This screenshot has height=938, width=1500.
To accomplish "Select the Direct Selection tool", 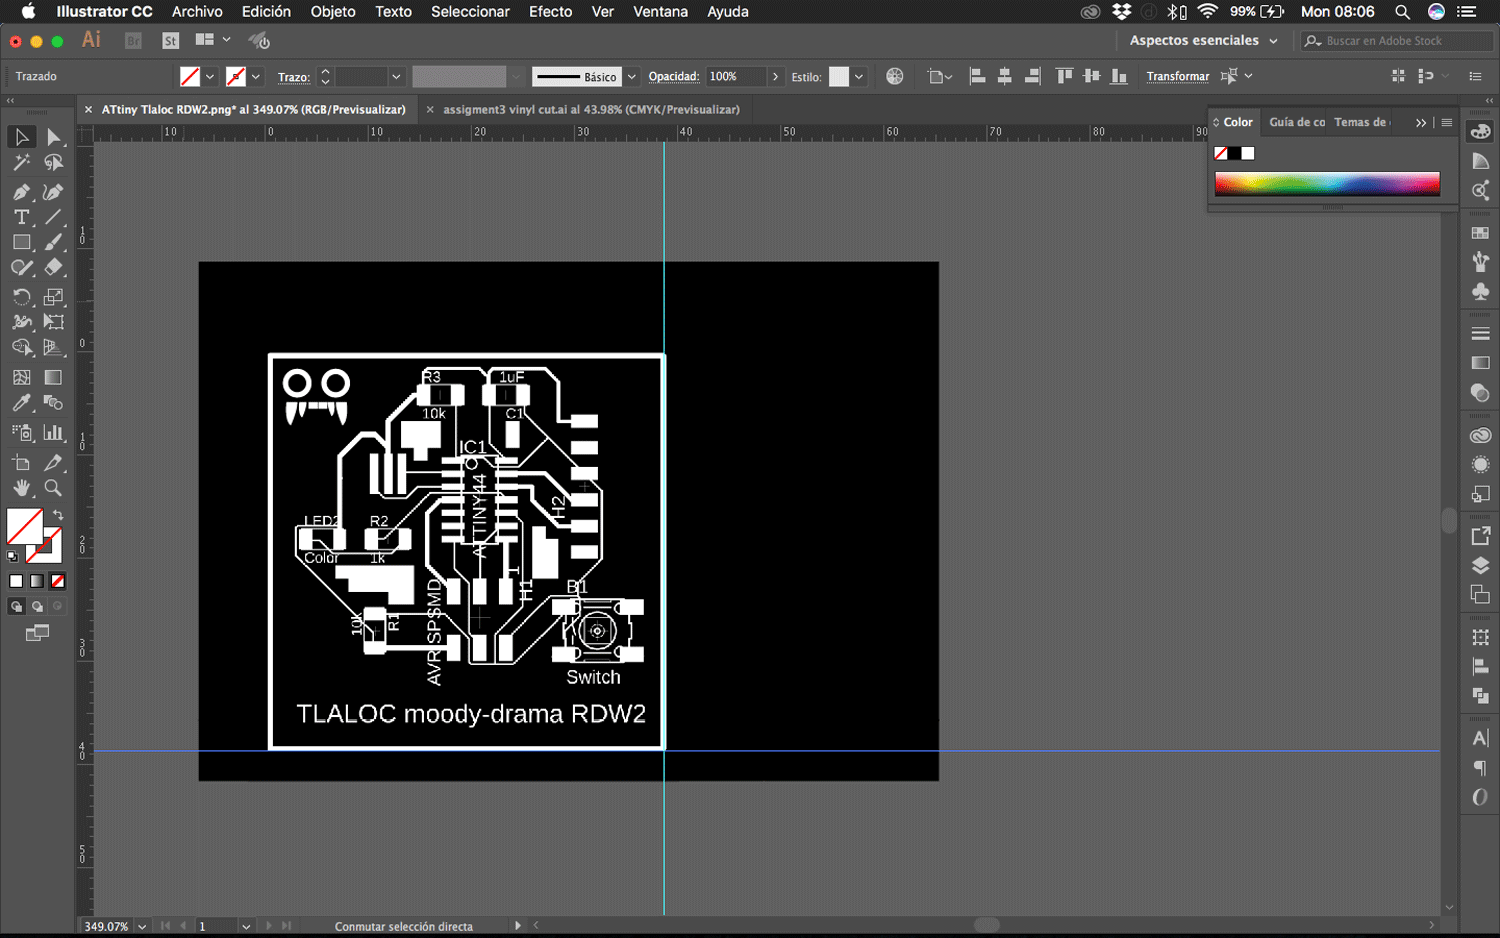I will pyautogui.click(x=54, y=137).
